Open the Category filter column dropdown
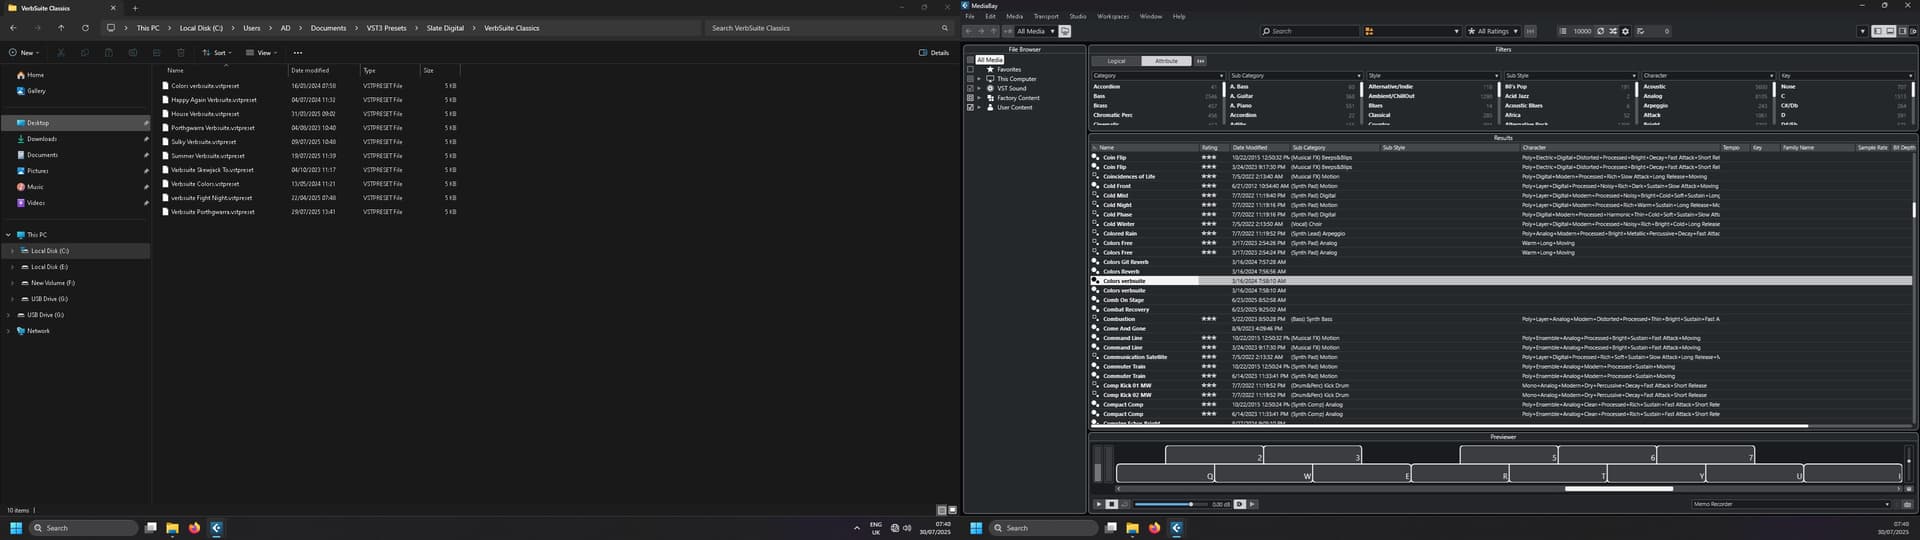 click(1158, 75)
